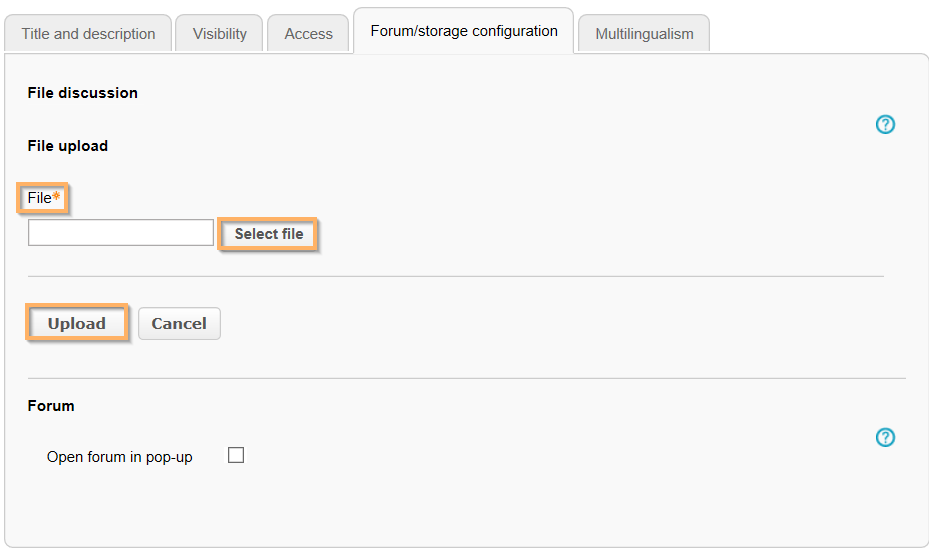
Task: Go to the Access tab
Action: click(308, 34)
